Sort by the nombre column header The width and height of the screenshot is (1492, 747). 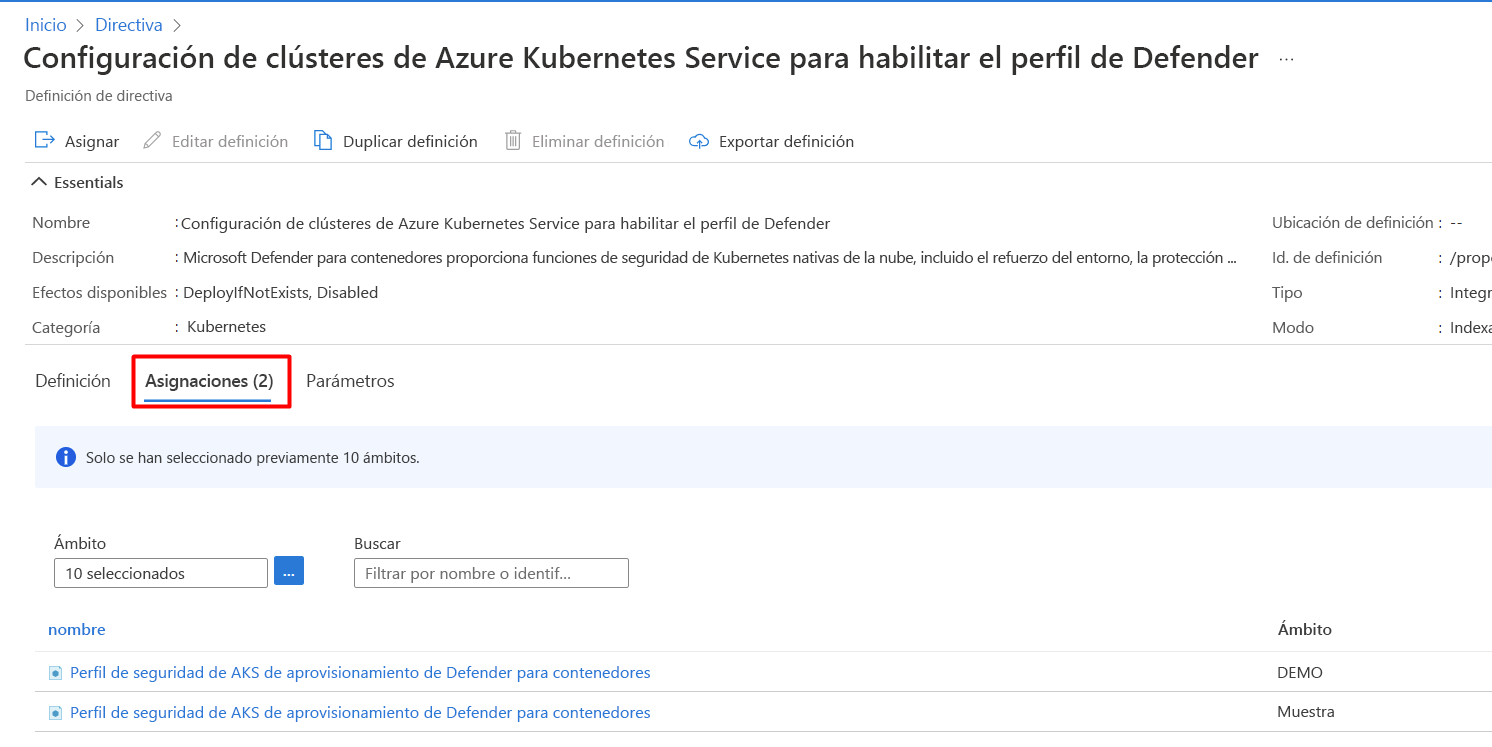point(77,630)
